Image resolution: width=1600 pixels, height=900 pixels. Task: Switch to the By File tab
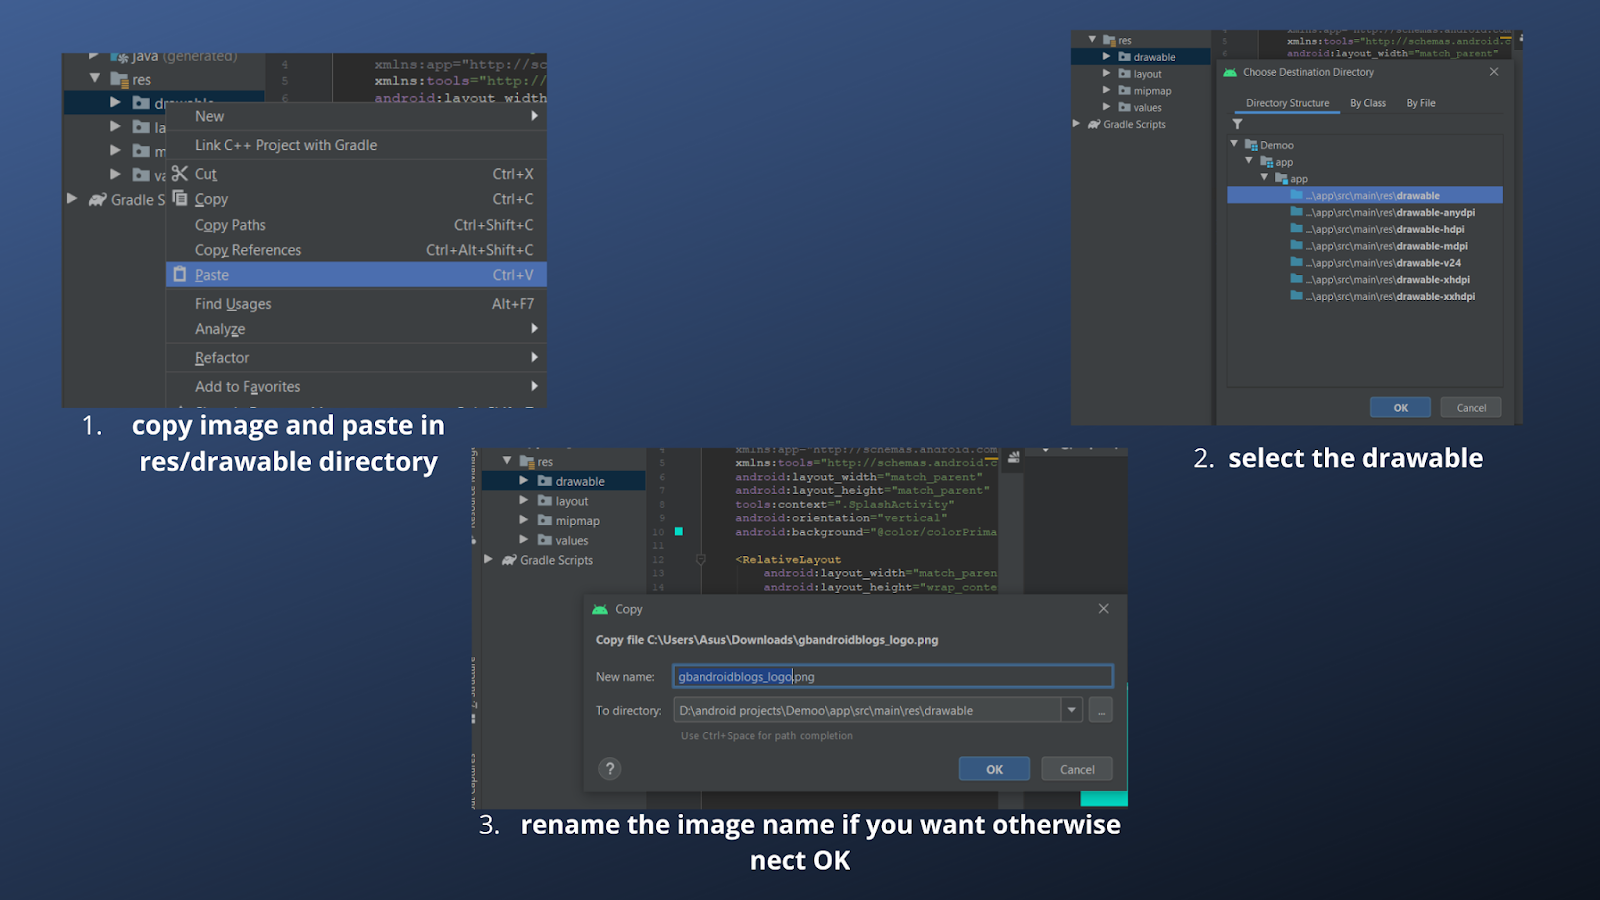1420,103
